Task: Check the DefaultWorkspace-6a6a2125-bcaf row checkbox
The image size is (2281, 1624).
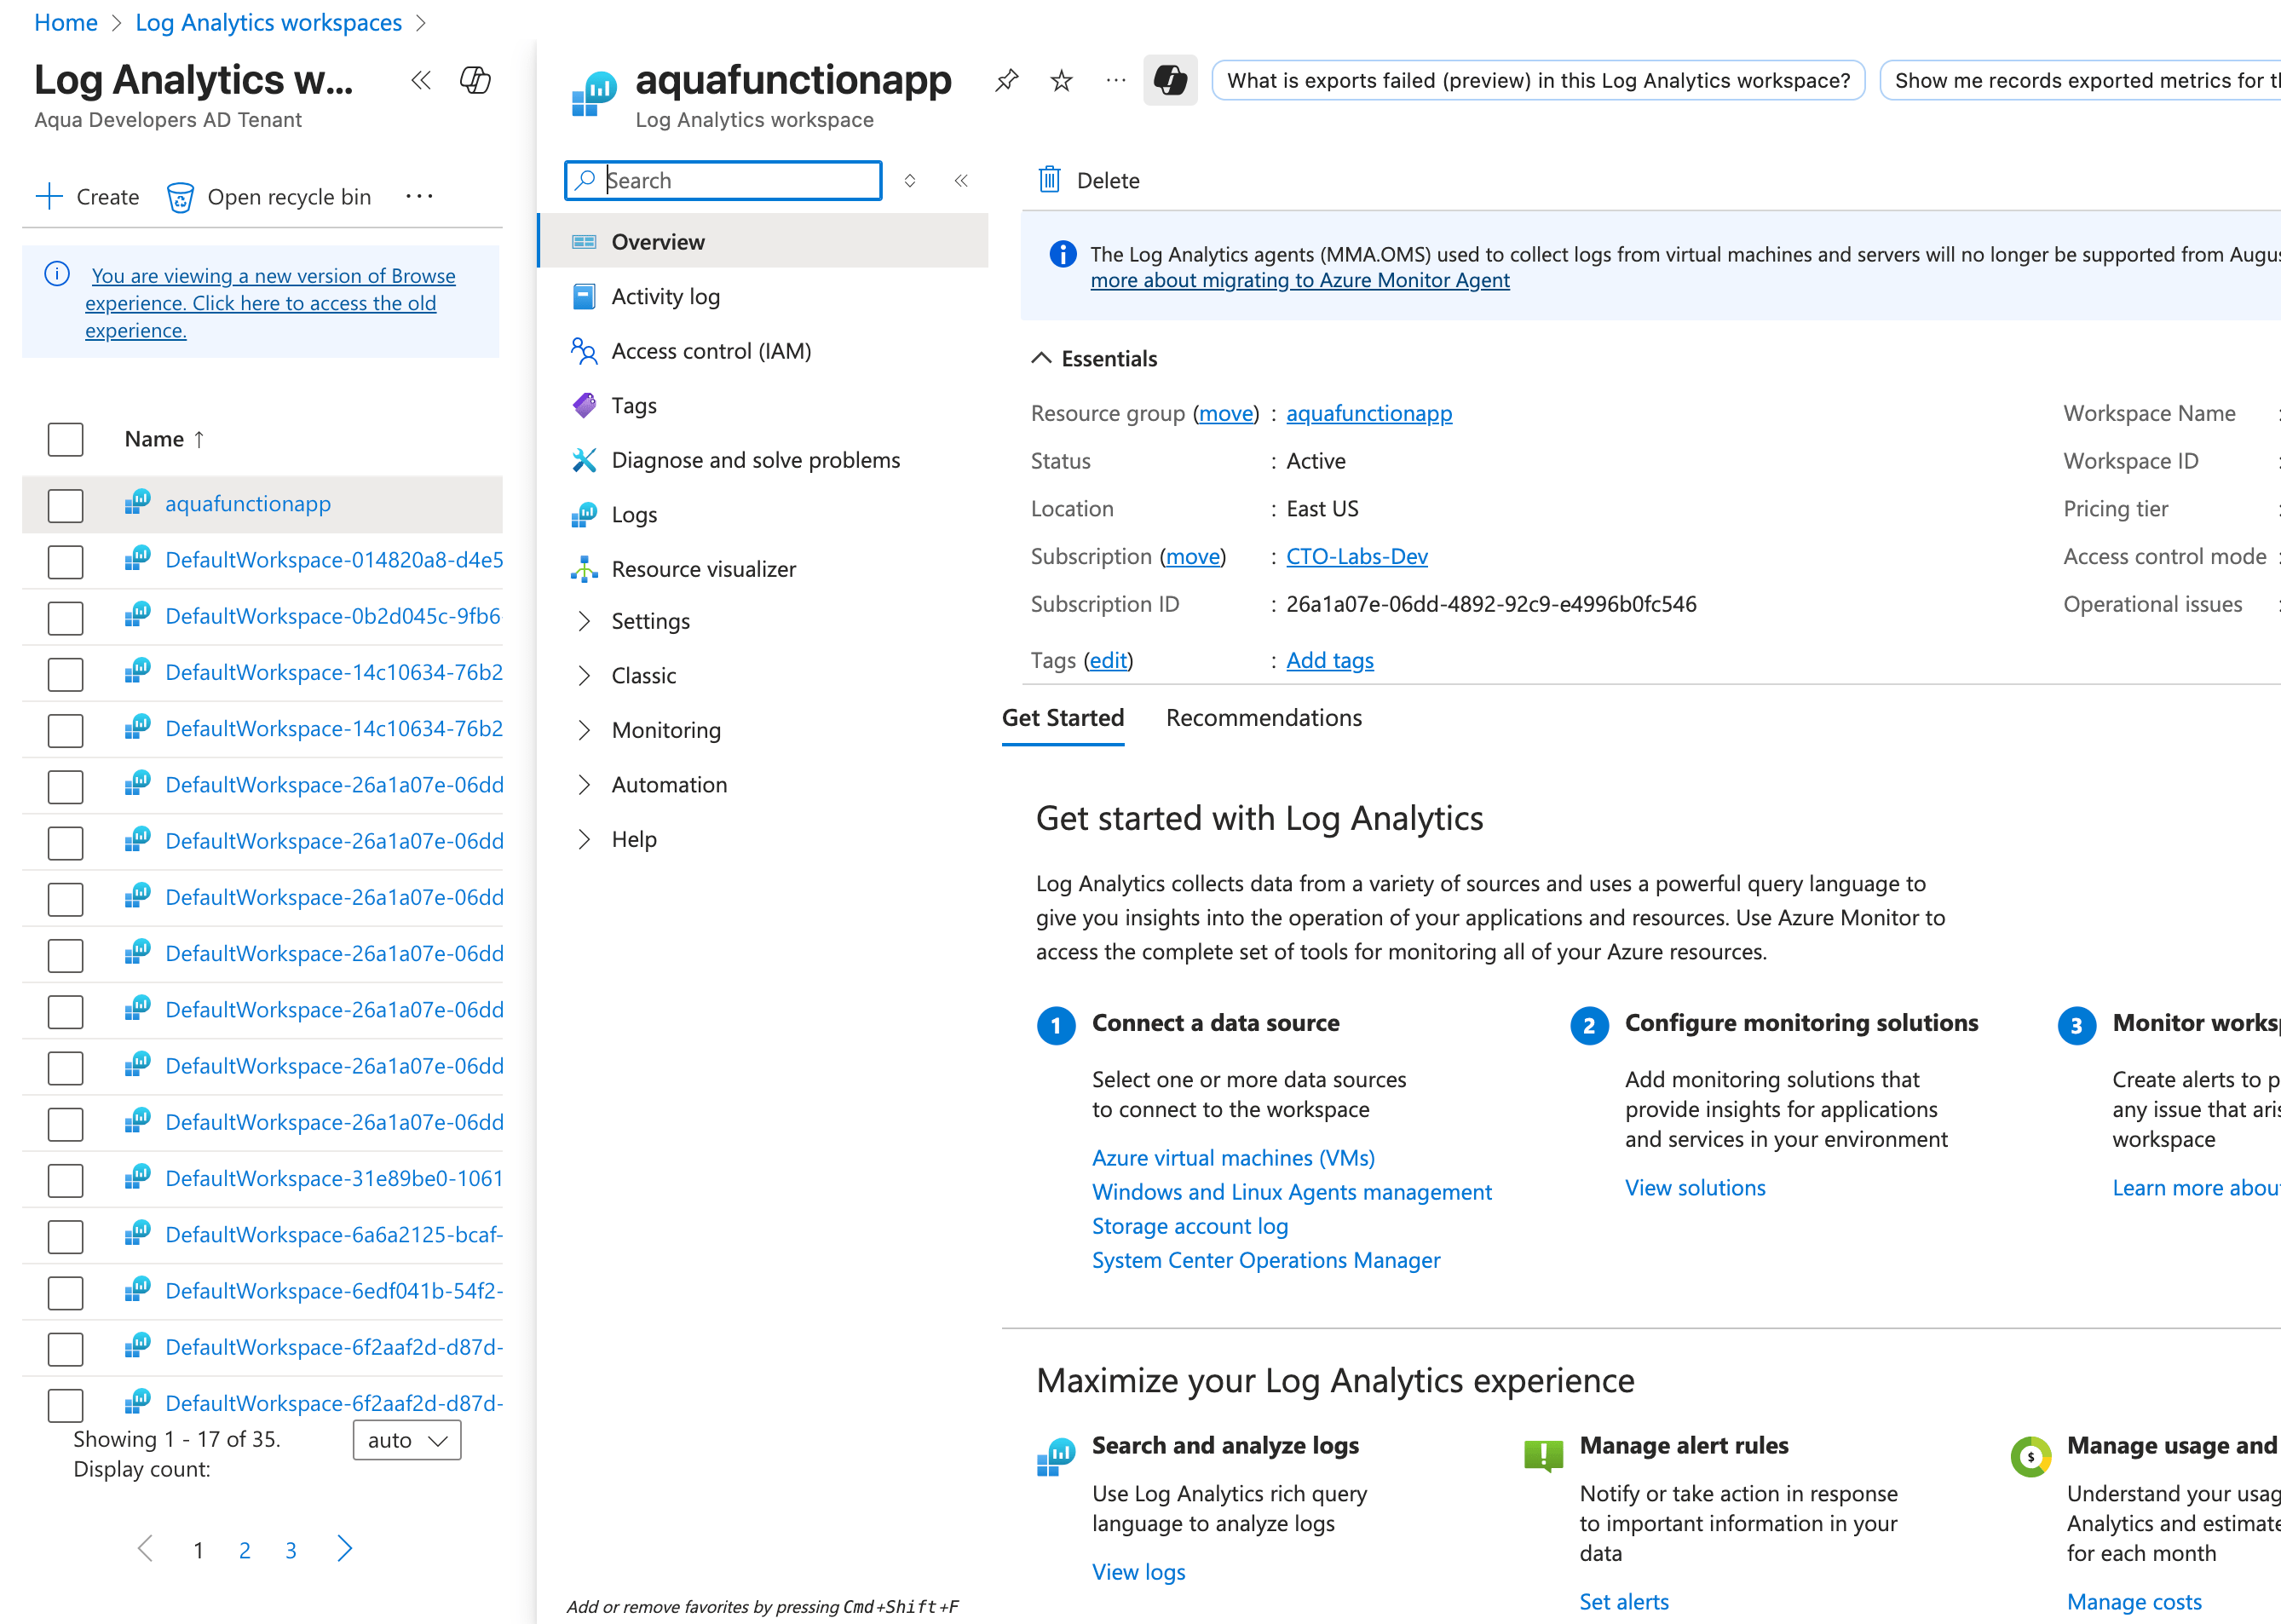Action: pyautogui.click(x=65, y=1236)
